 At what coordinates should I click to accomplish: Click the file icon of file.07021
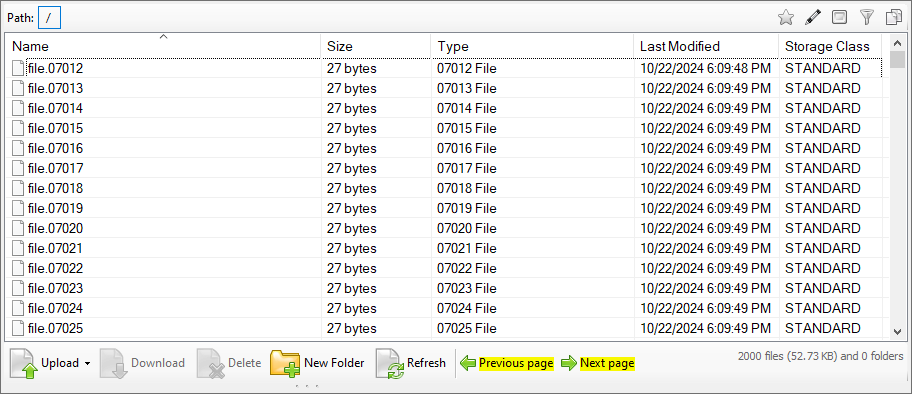click(x=19, y=249)
